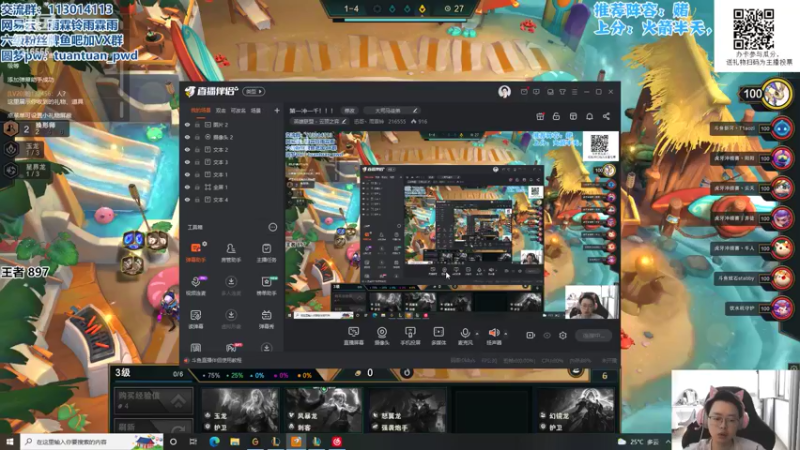Hide the 文本 1 layer

[187, 174]
